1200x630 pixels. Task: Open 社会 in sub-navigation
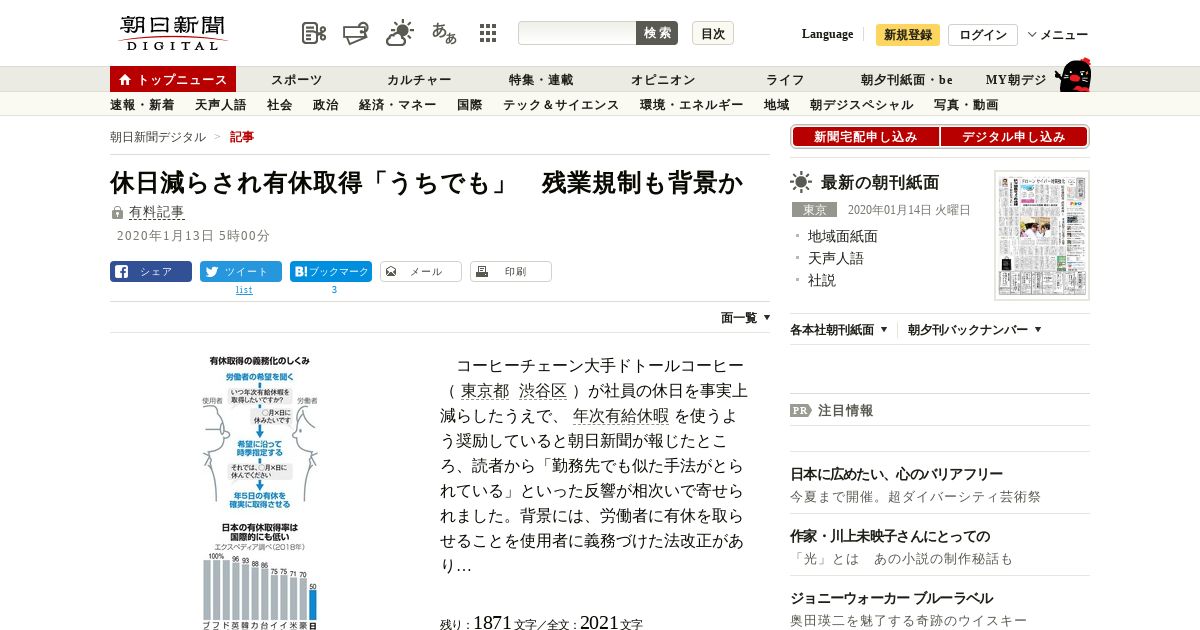coord(279,104)
